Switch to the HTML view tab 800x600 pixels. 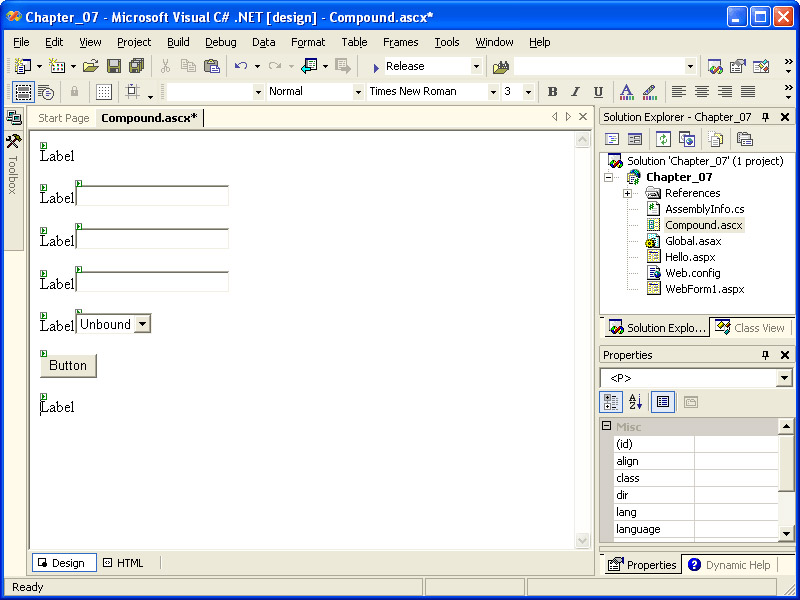click(x=123, y=563)
